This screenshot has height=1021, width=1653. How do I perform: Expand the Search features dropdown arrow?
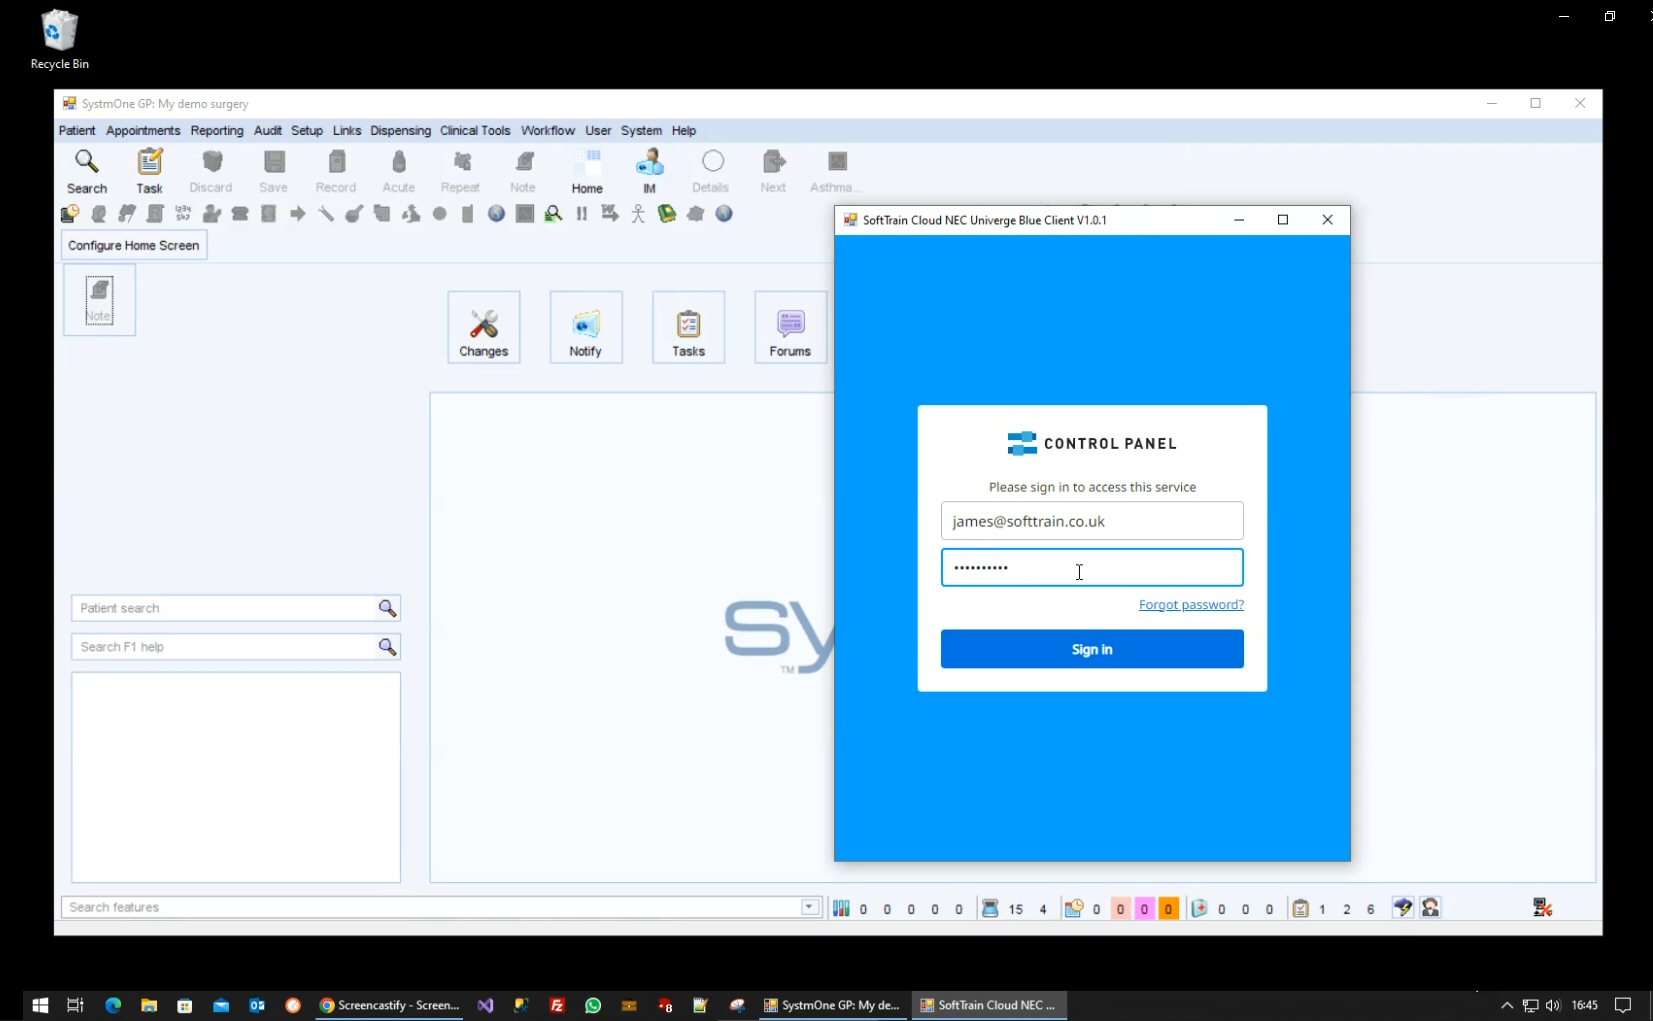pos(809,907)
